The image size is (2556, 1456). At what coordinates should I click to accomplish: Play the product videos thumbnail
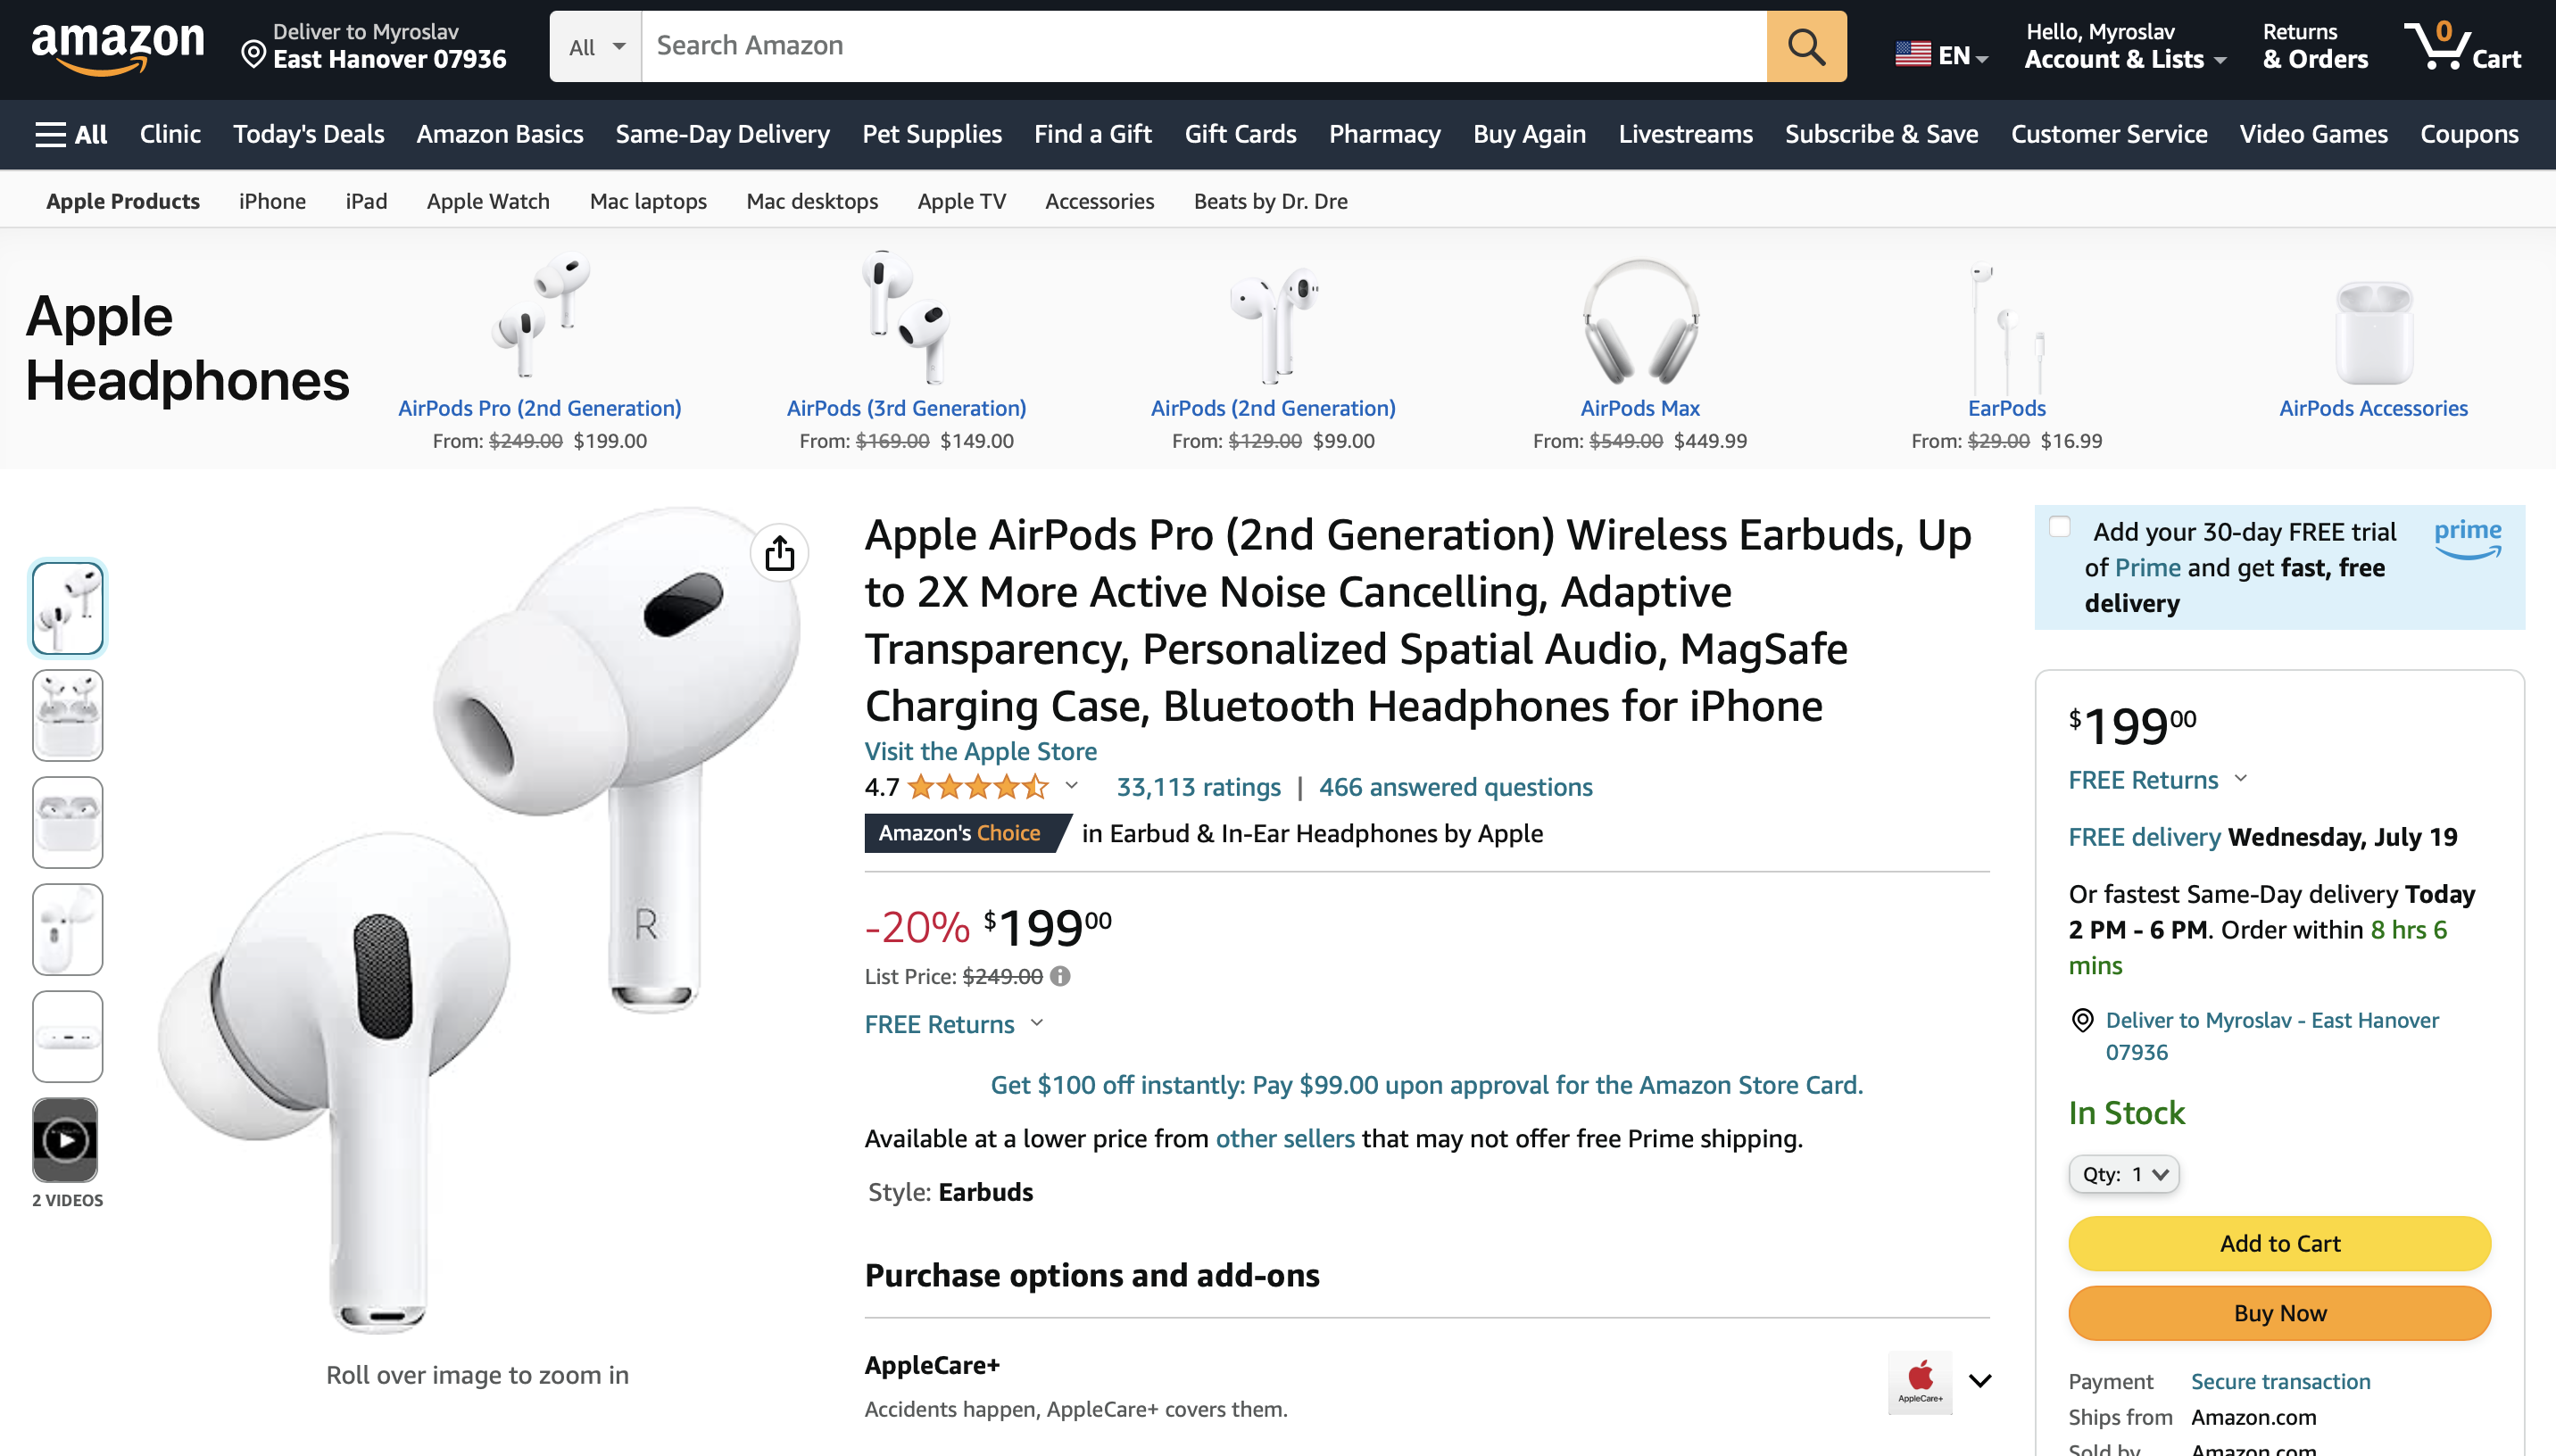(x=66, y=1140)
